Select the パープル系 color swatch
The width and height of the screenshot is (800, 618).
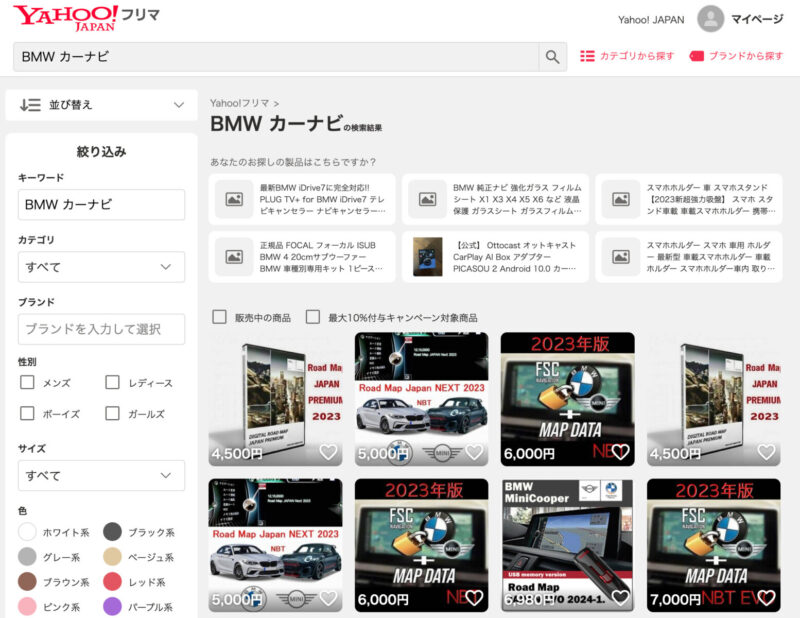(x=112, y=607)
